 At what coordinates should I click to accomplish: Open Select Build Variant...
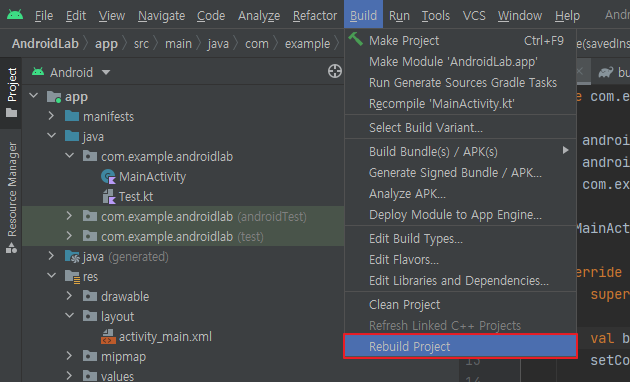460,128
